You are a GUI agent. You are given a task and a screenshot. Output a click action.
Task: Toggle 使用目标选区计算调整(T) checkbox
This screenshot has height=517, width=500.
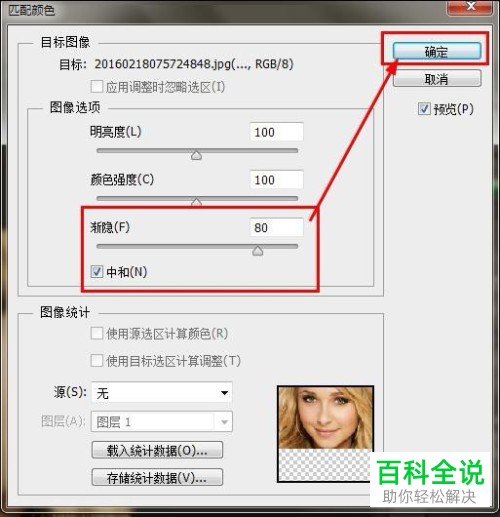coord(96,360)
